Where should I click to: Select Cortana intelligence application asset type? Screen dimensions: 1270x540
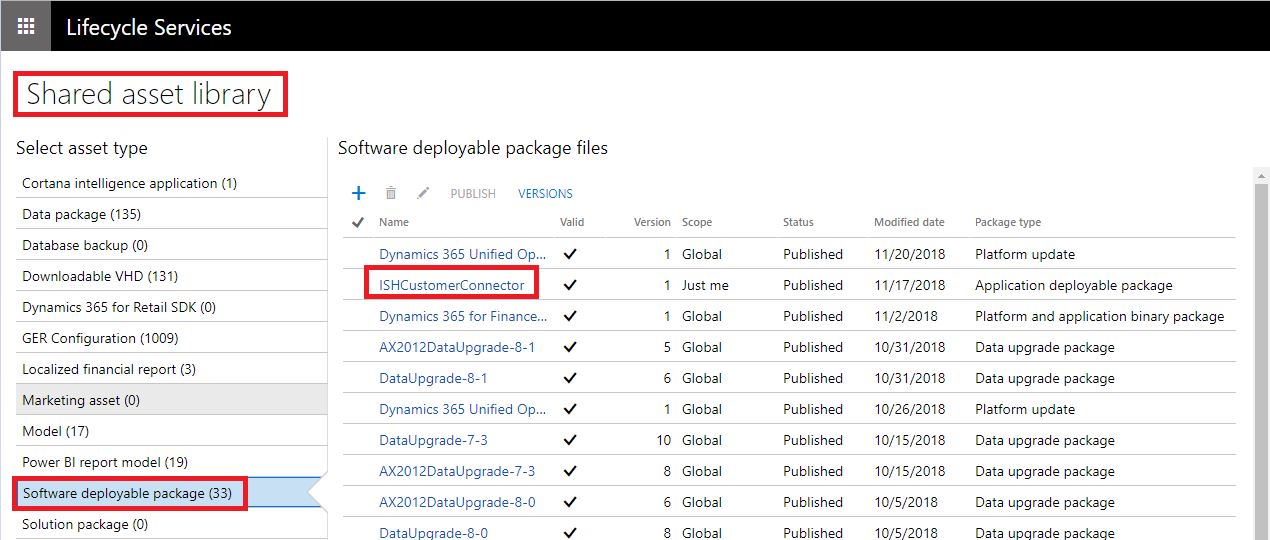[171, 183]
